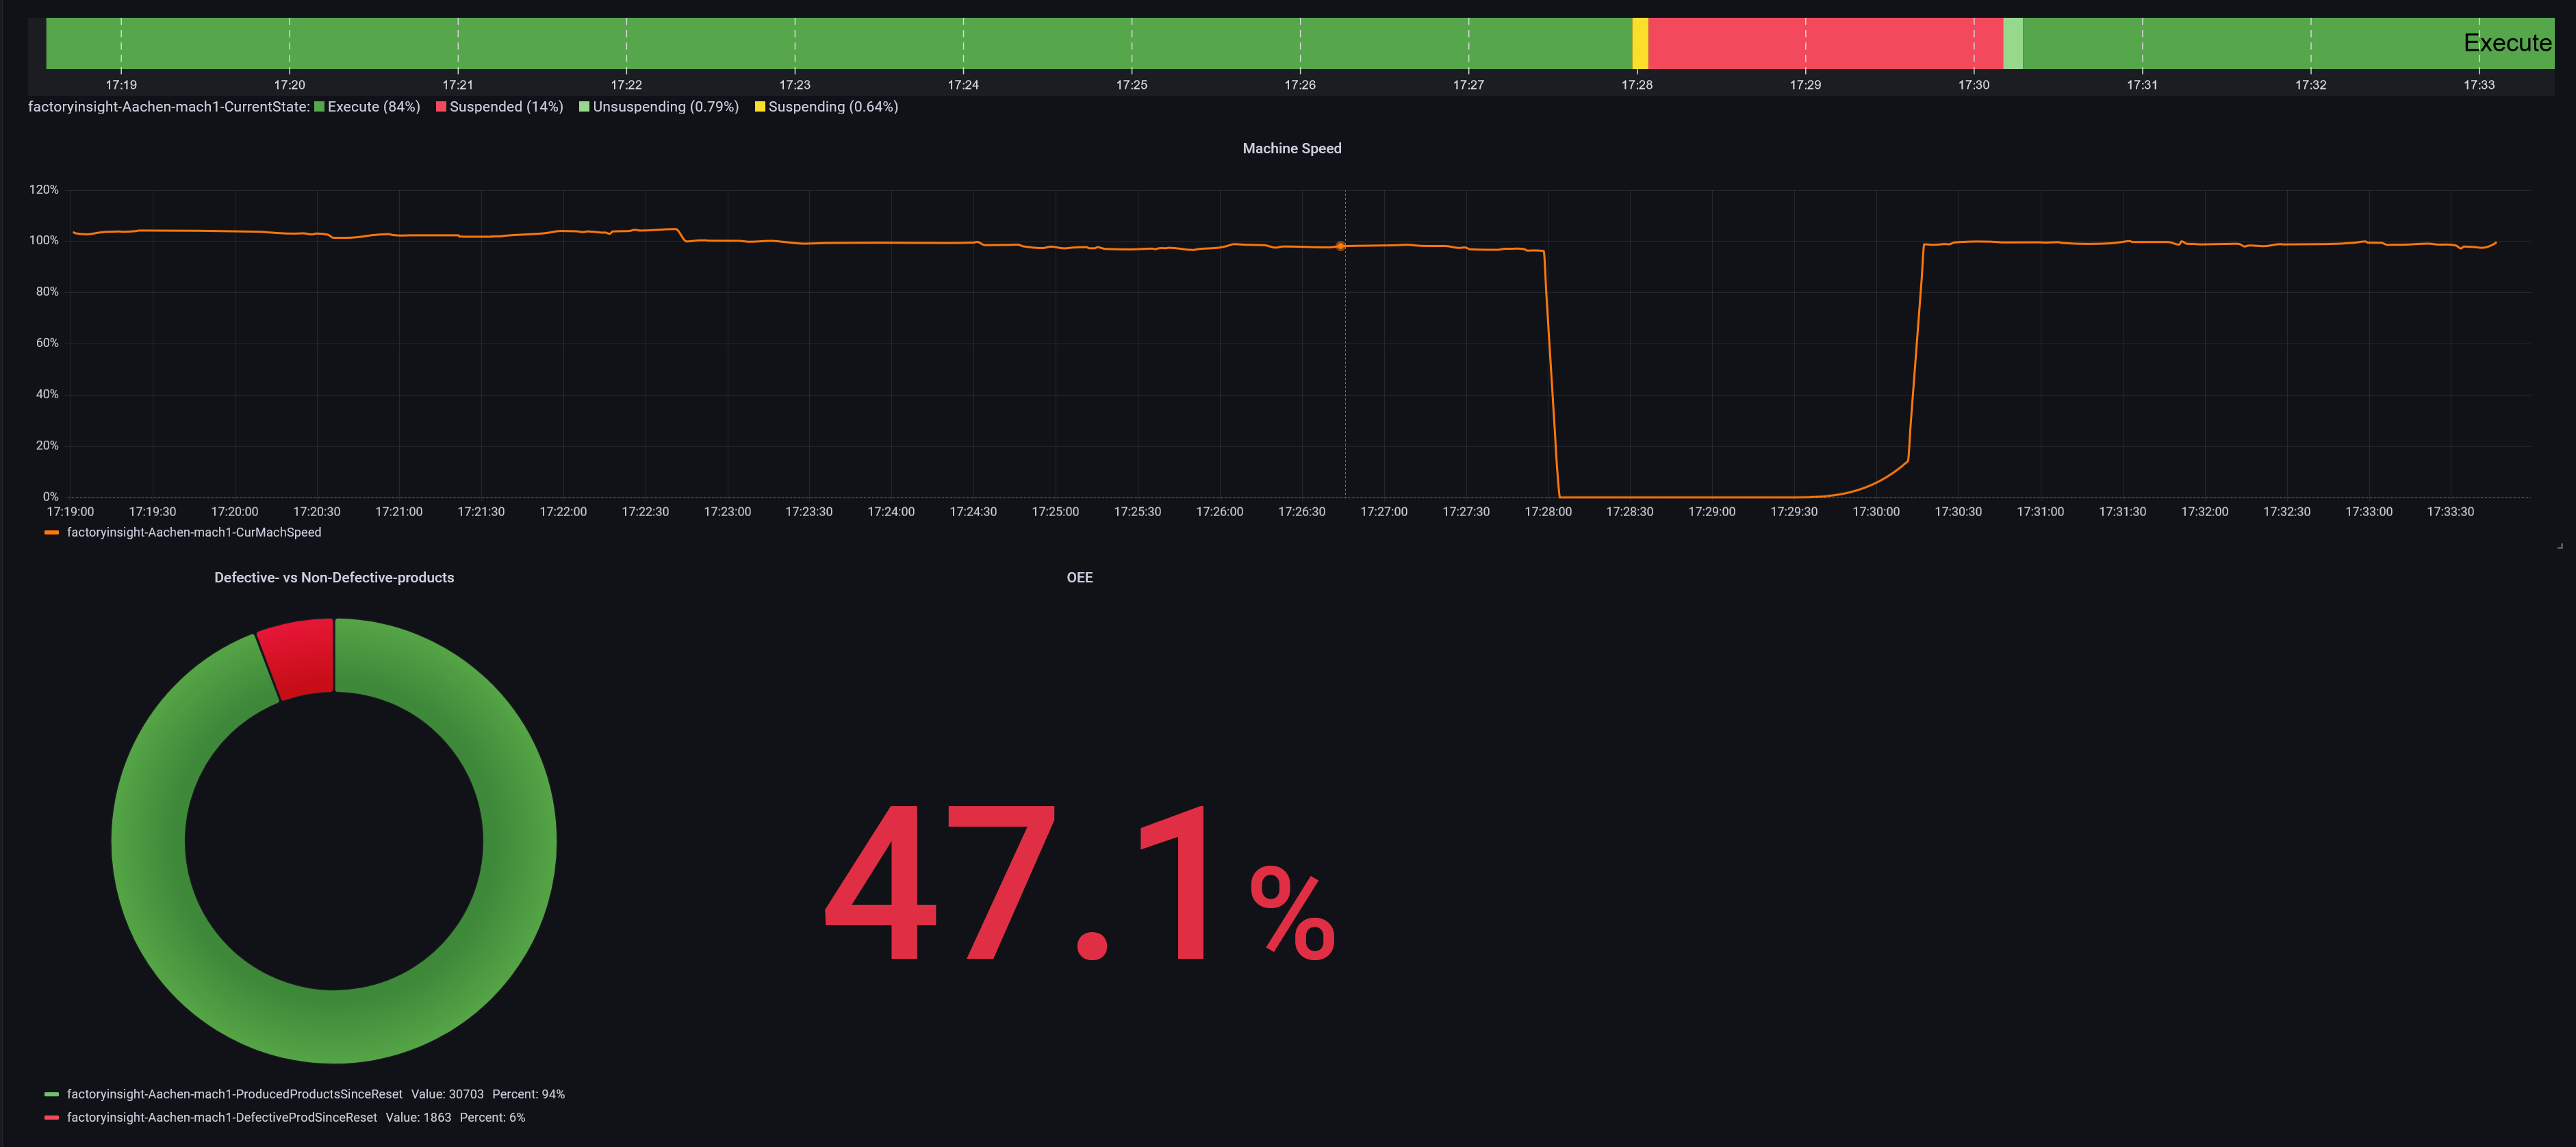This screenshot has width=2576, height=1147.
Task: Click the green ProducedProductsSinceReset legend color marker
Action: coord(52,1094)
